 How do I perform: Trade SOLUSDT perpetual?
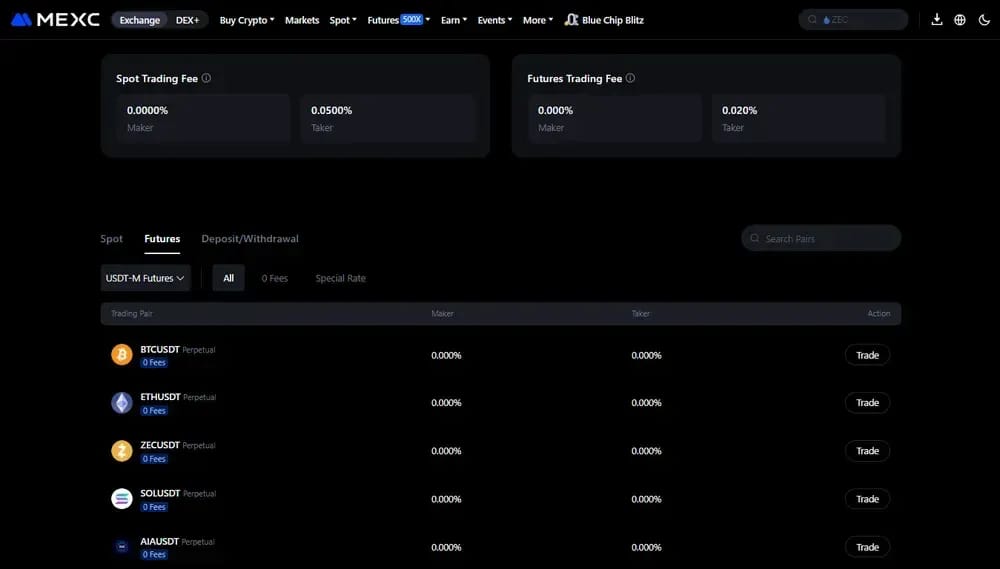point(867,499)
